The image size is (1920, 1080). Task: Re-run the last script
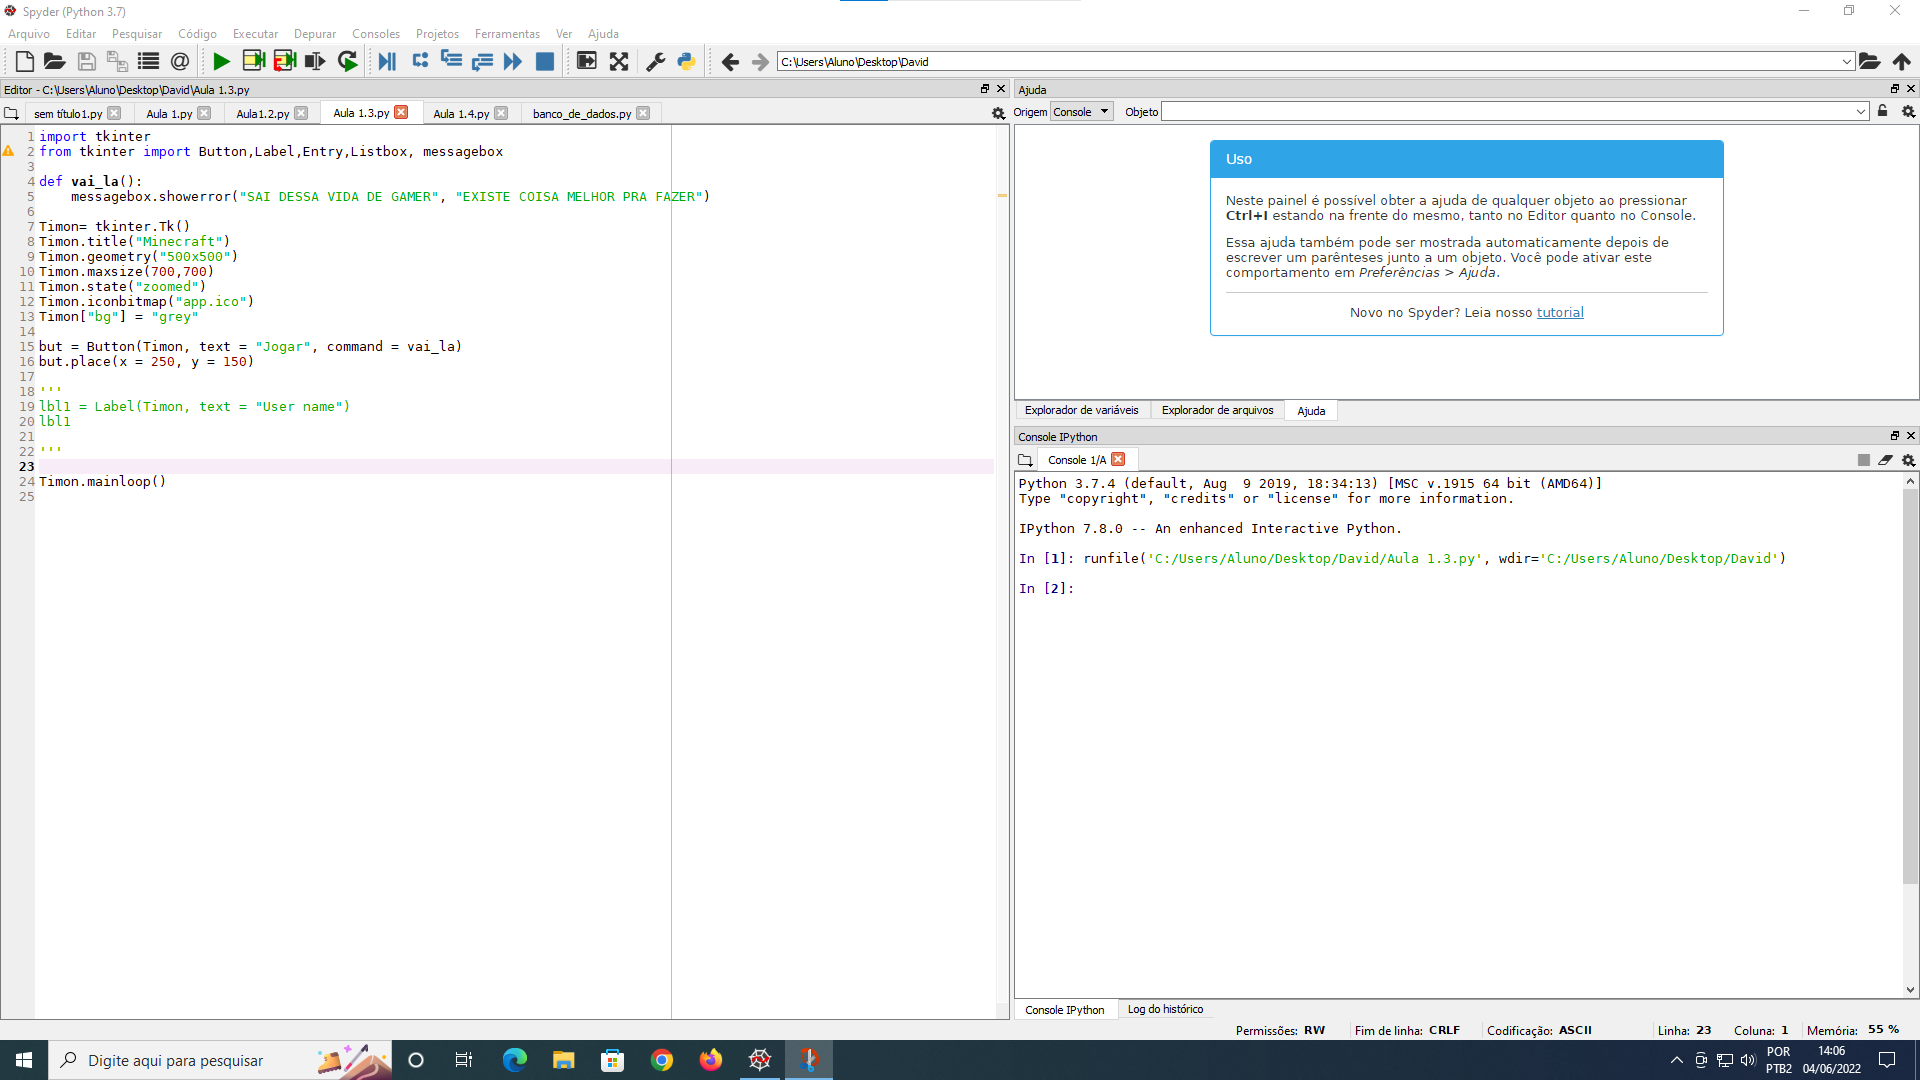point(347,62)
